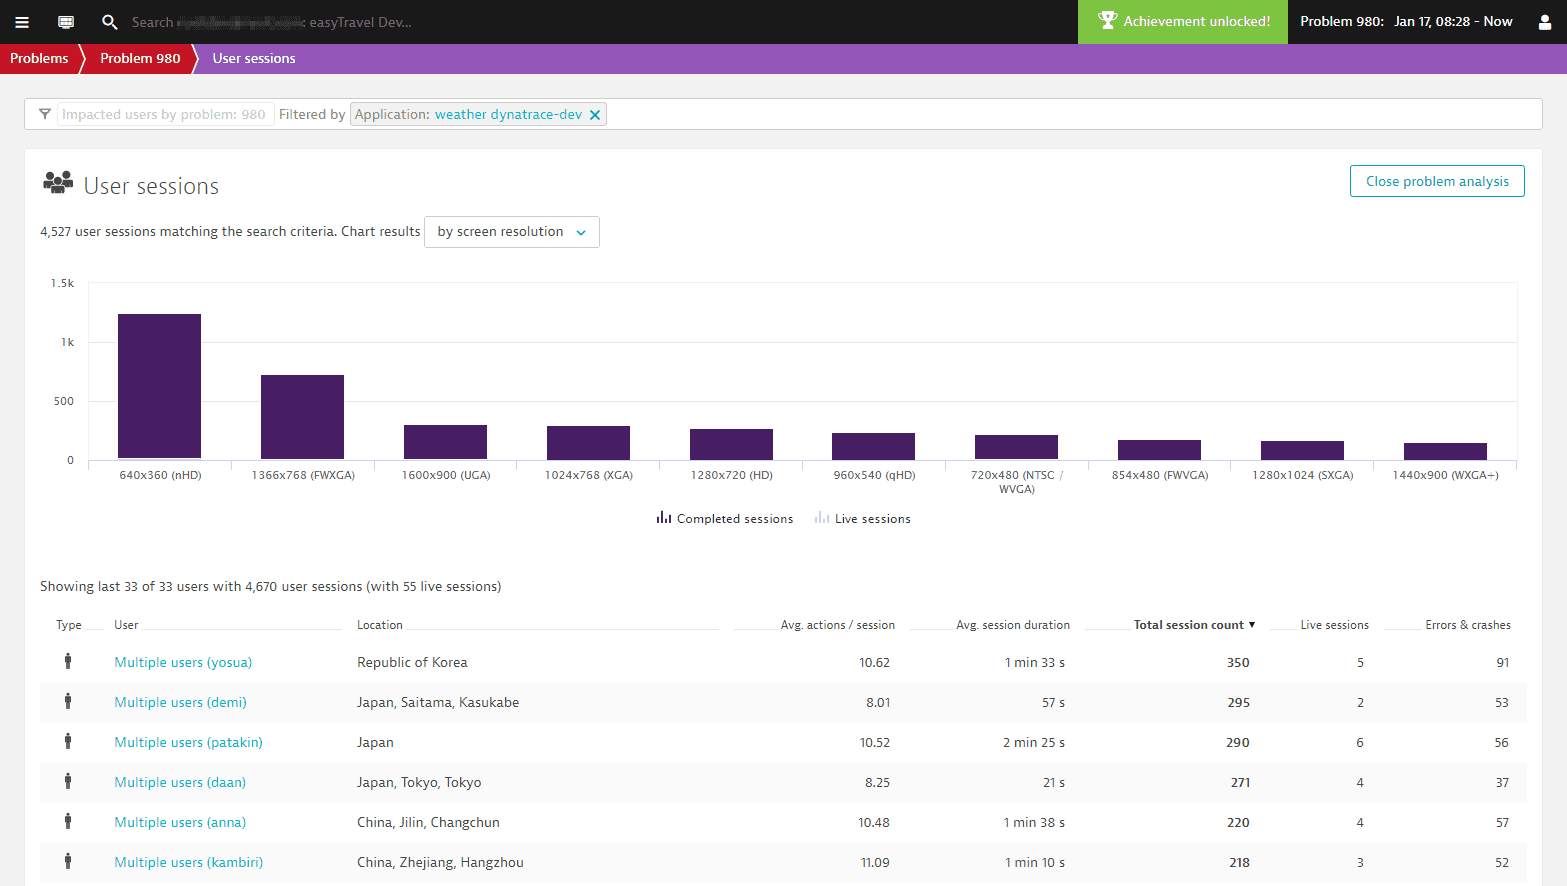1567x886 pixels.
Task: Click the person icon for kambiri row
Action: click(x=68, y=861)
